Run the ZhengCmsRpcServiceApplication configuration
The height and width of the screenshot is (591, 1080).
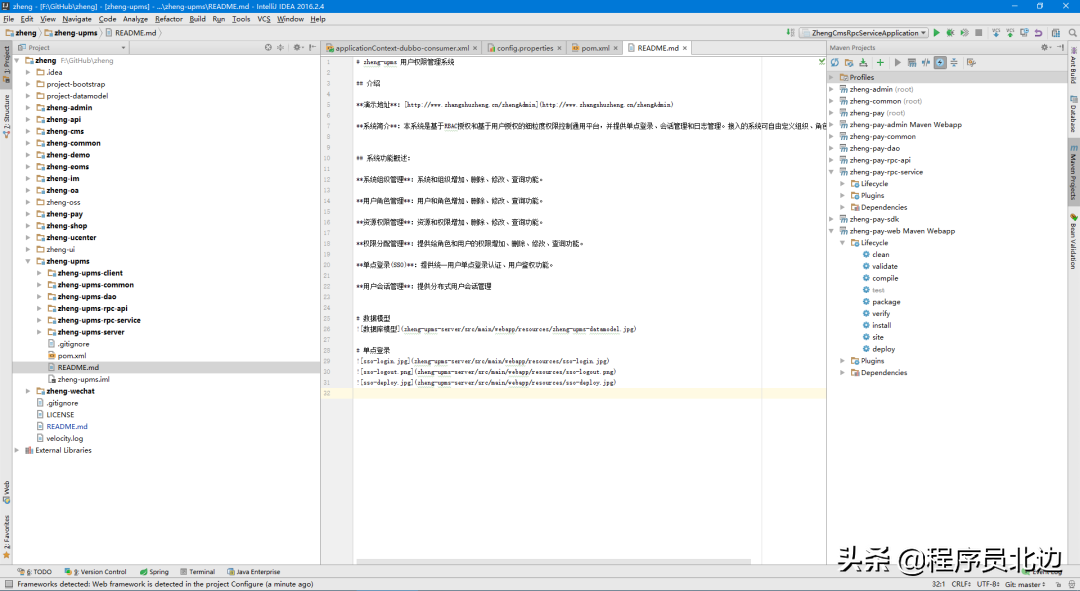937,32
